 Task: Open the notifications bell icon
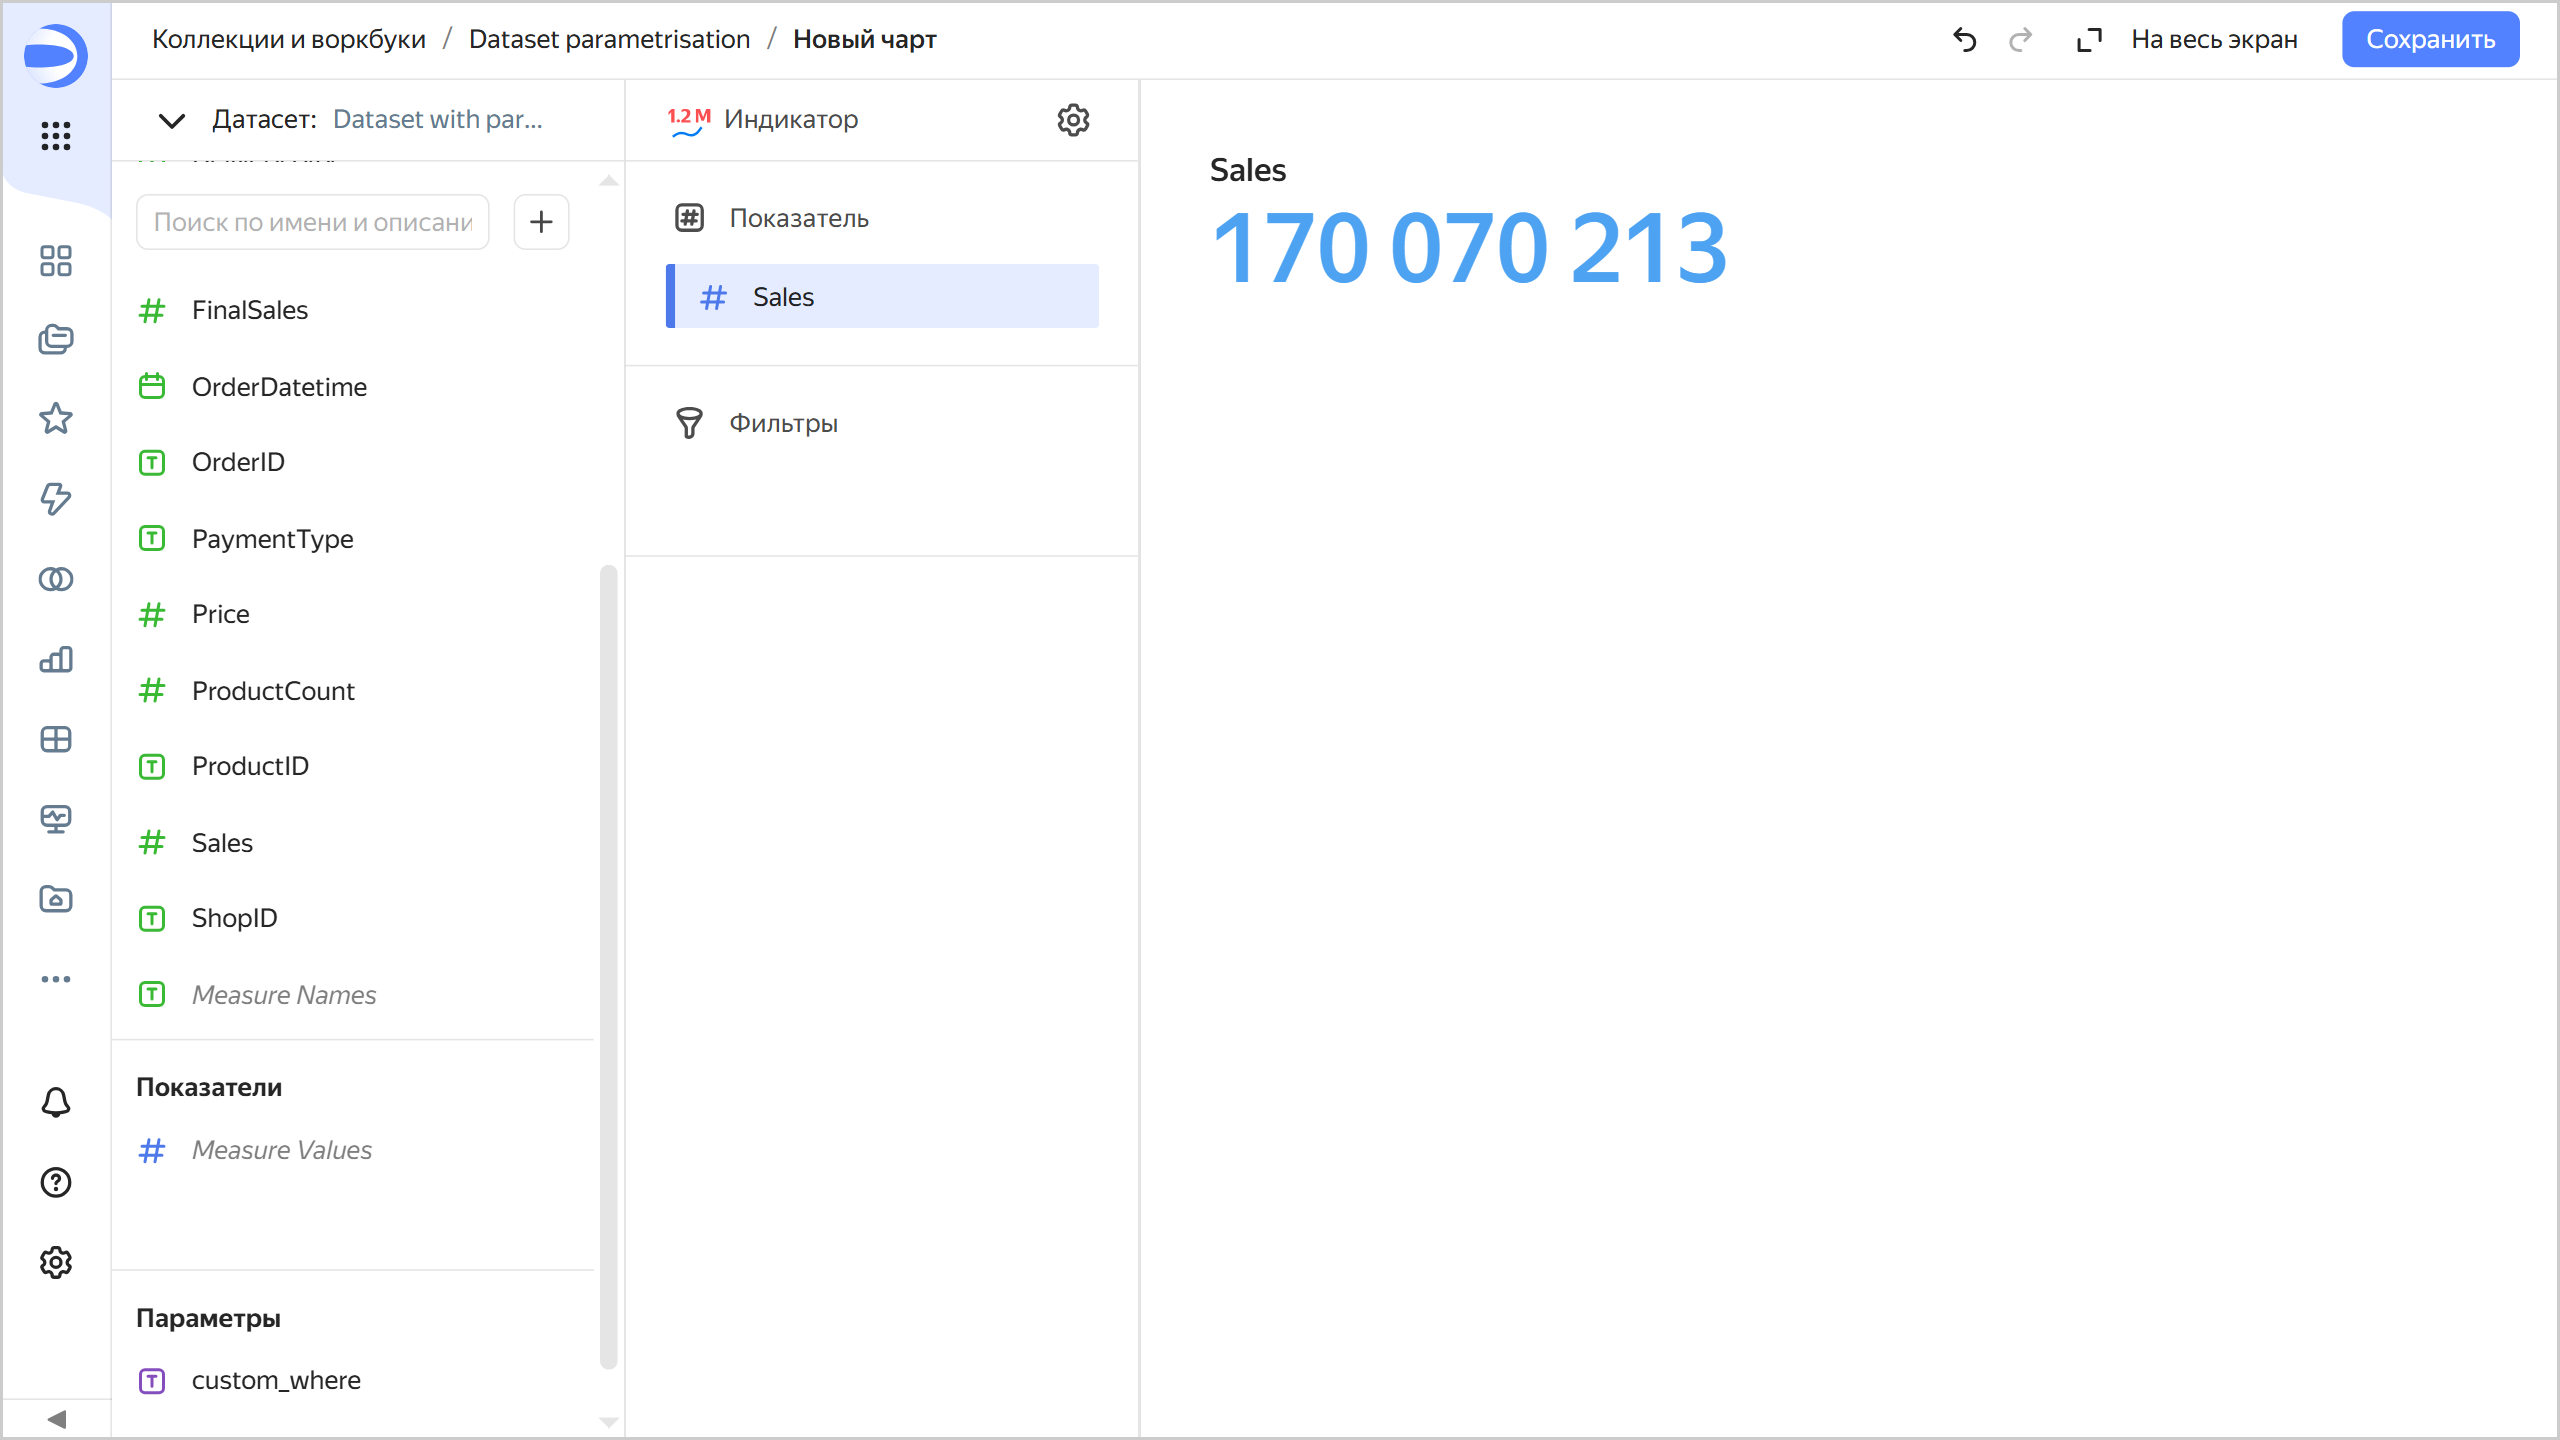(56, 1102)
